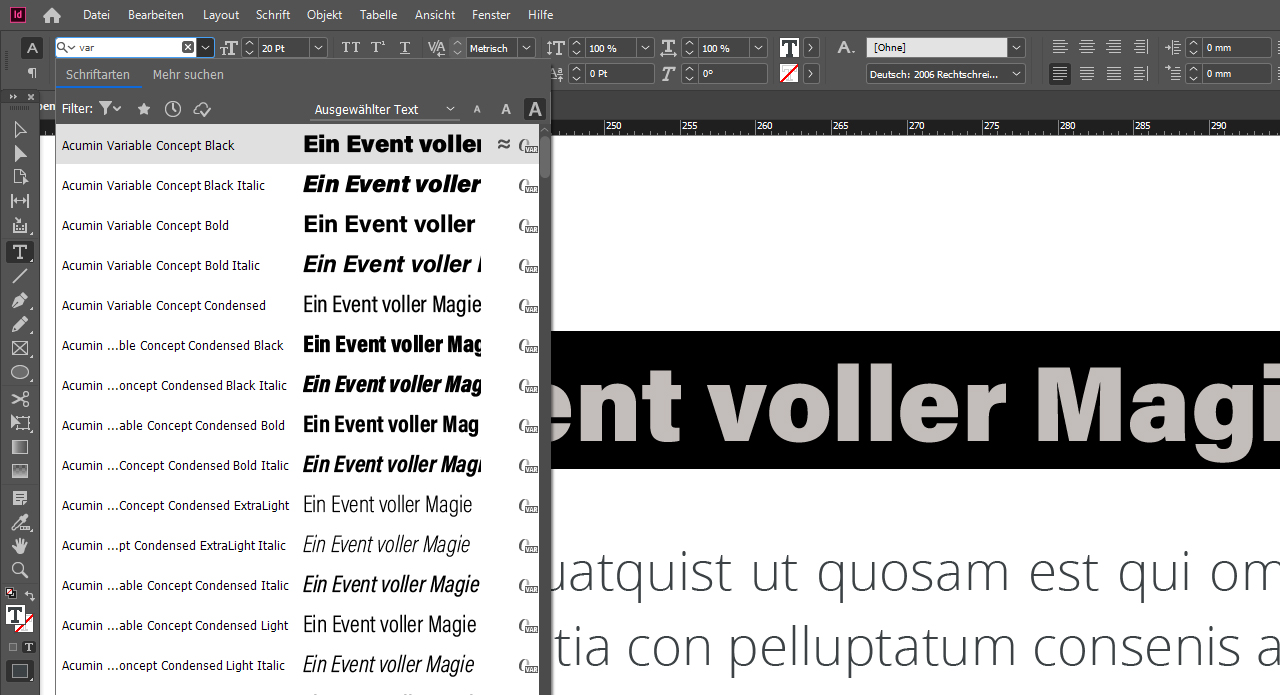Open the vertical scale dropdown
Image resolution: width=1280 pixels, height=695 pixels.
click(645, 48)
